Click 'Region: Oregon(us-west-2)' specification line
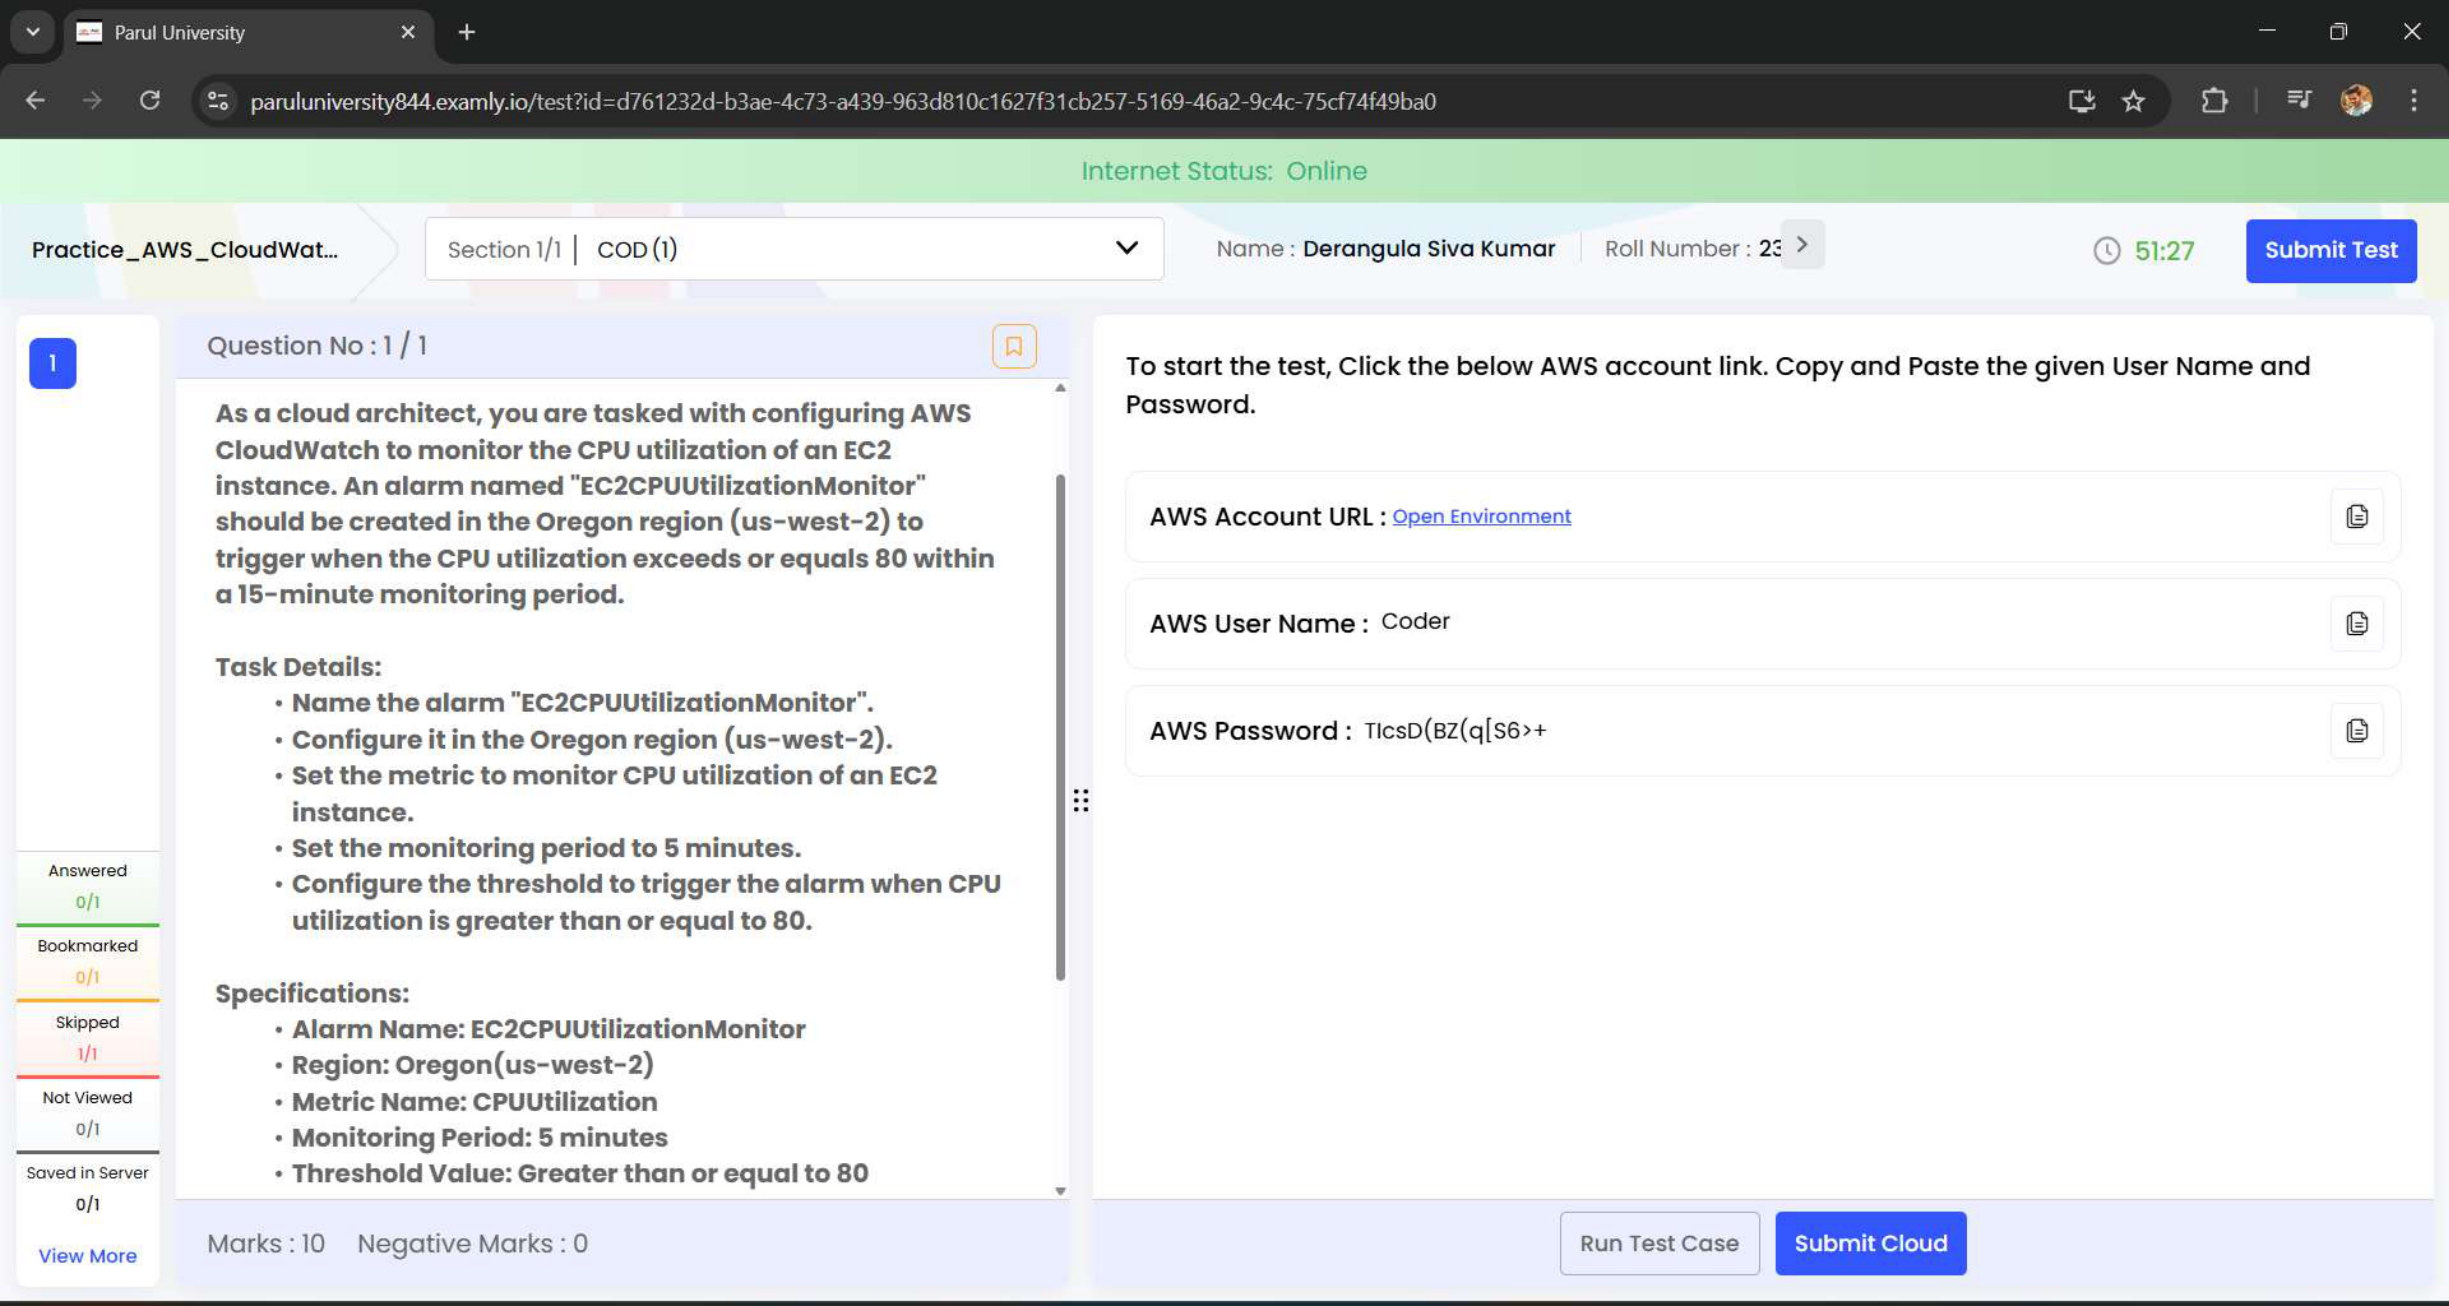This screenshot has width=2449, height=1306. [472, 1065]
